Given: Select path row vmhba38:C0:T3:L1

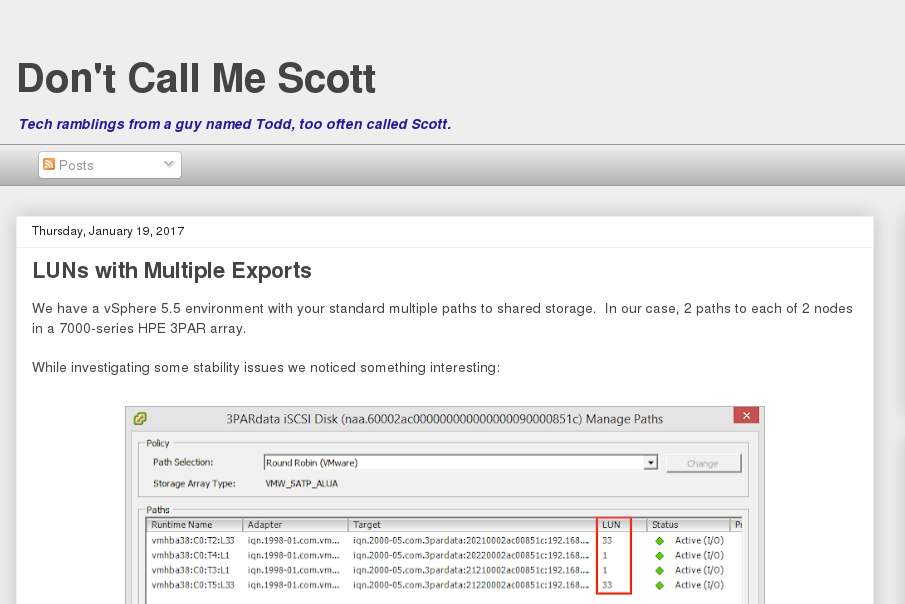Looking at the screenshot, I should click(444, 571).
